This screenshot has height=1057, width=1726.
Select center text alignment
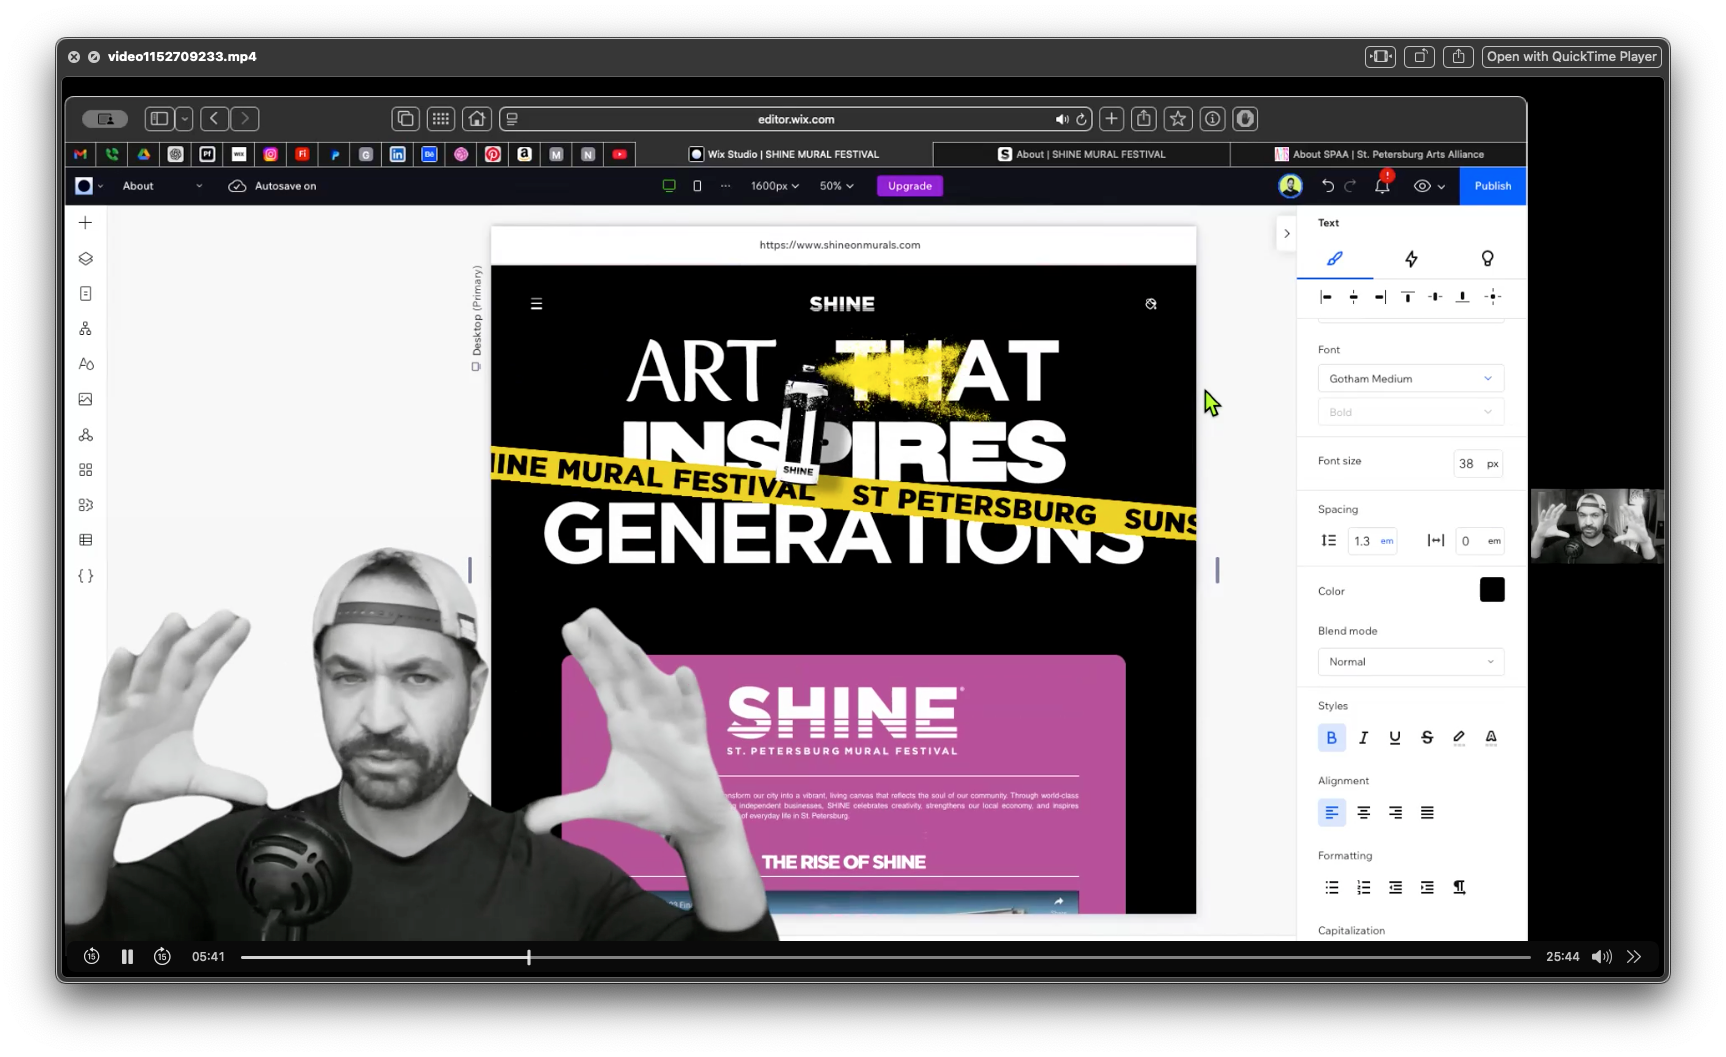pyautogui.click(x=1363, y=813)
